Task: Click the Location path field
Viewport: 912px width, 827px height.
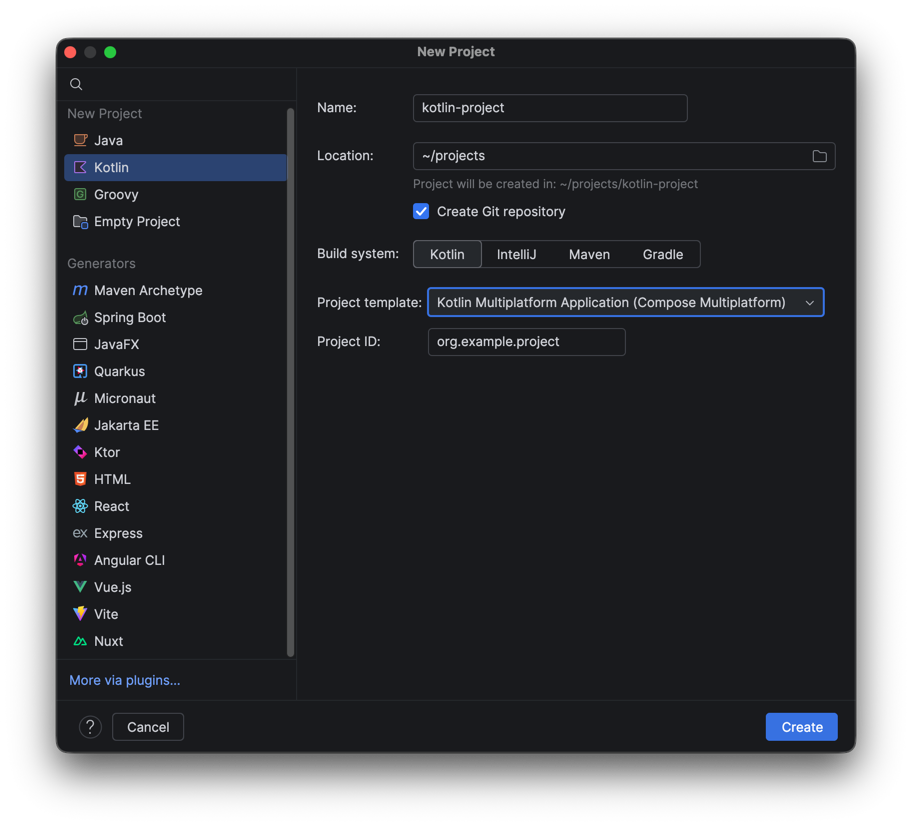Action: point(624,156)
